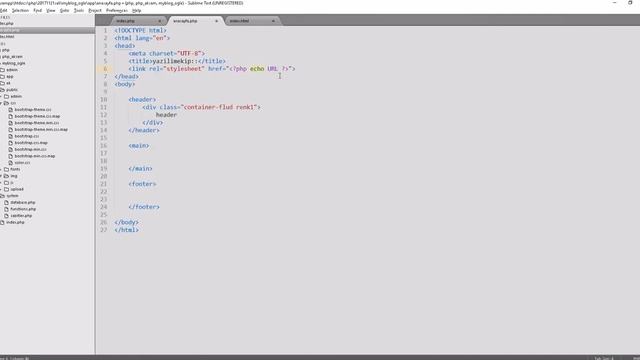Viewport: 640px width, 360px height.
Task: Click the yazilimekip title text
Action: click(x=175, y=61)
